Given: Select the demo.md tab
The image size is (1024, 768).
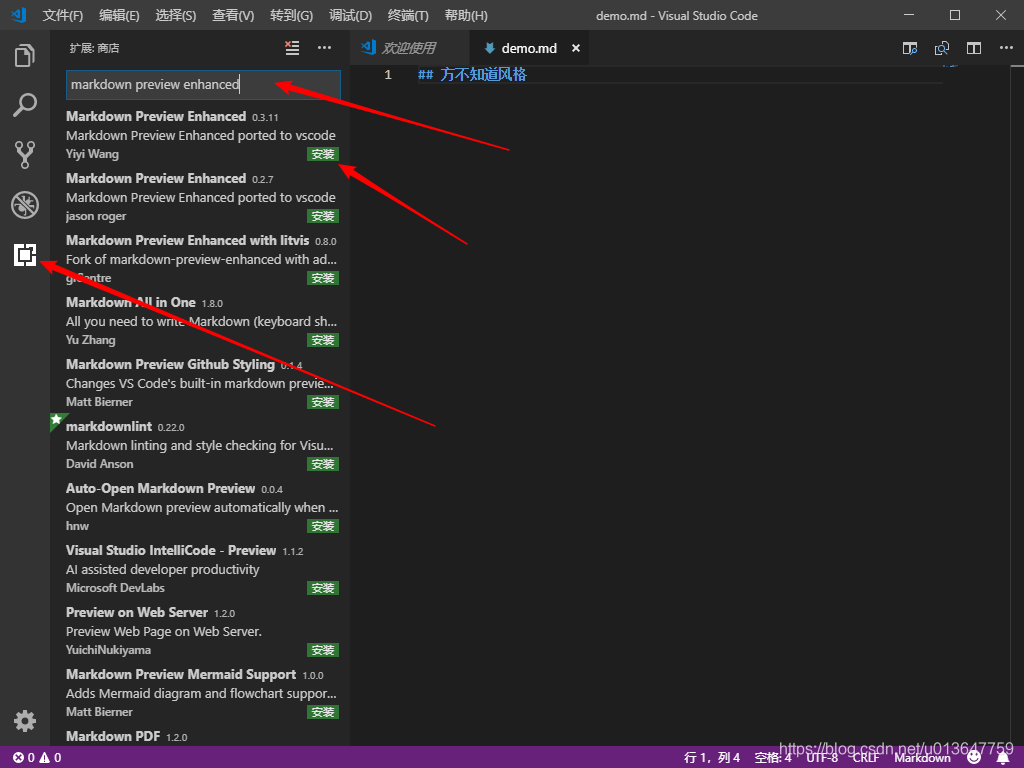Looking at the screenshot, I should pos(529,48).
